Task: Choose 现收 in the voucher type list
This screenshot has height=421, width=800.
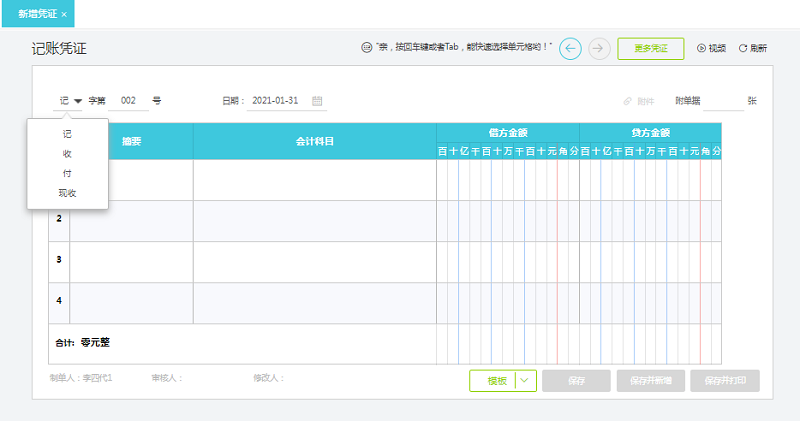Action: click(x=67, y=193)
